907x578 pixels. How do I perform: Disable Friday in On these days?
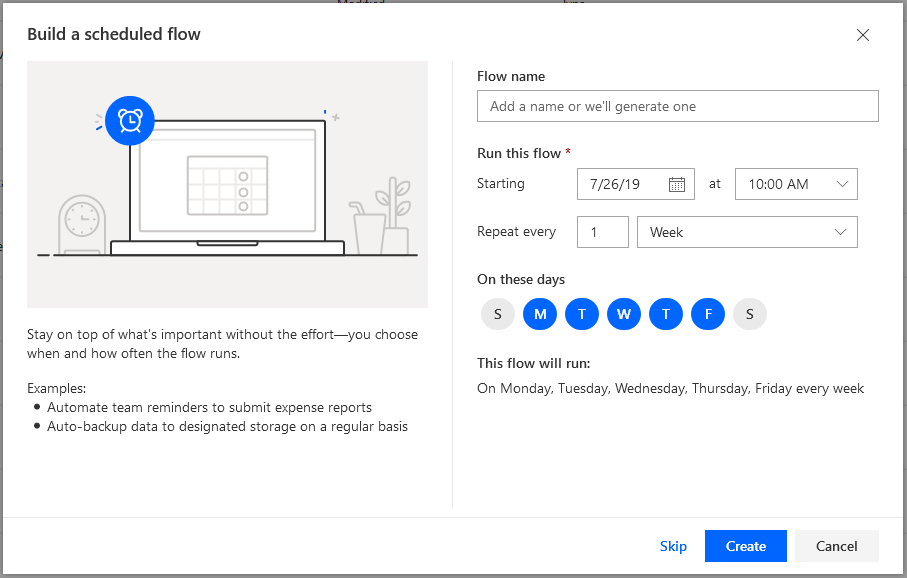(x=708, y=314)
